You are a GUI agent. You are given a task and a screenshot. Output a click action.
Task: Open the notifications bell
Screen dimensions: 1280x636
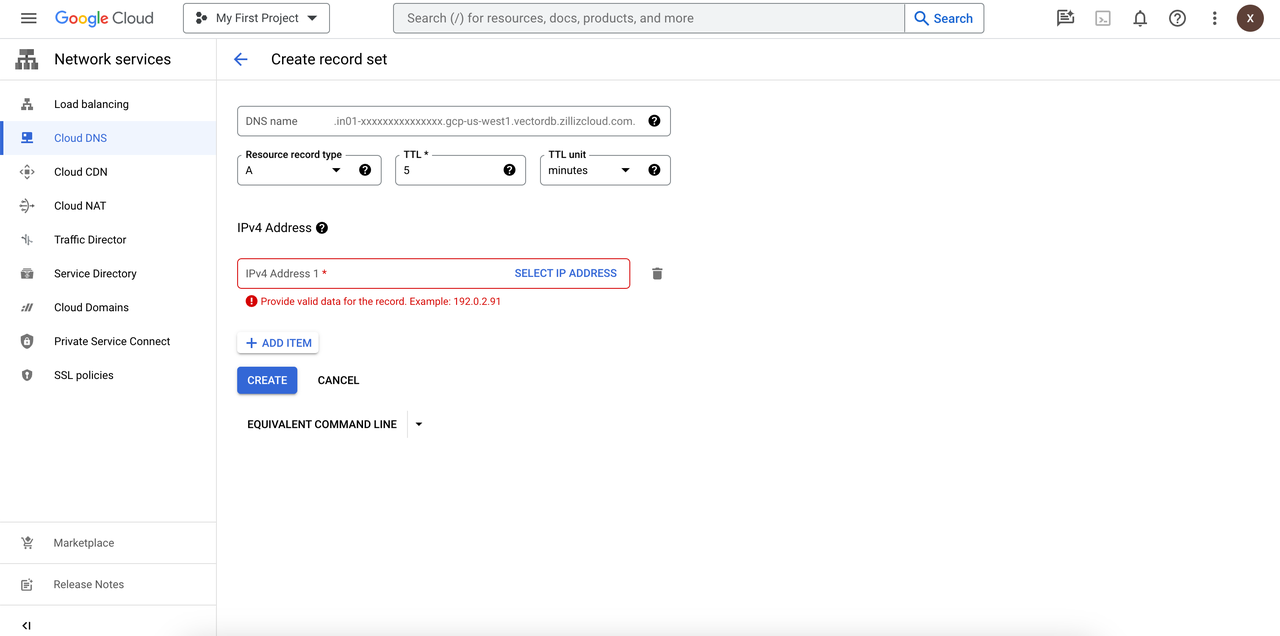click(x=1140, y=18)
